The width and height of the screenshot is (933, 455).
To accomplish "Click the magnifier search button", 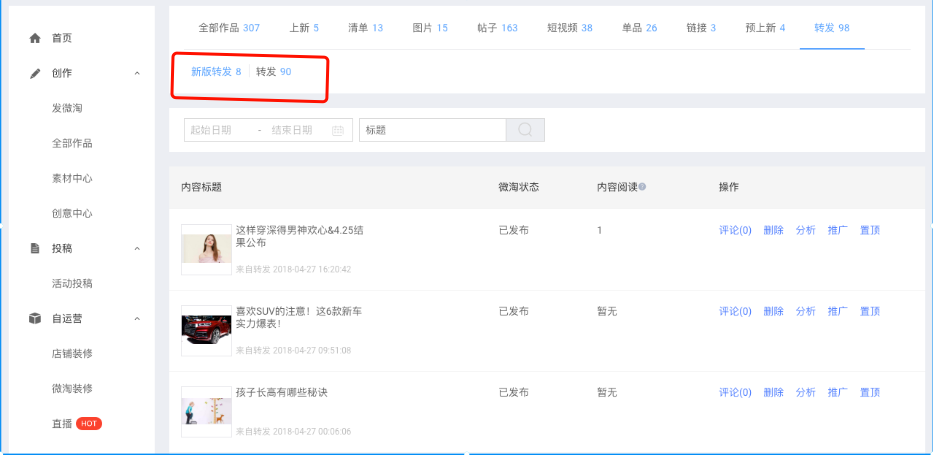I will click(x=525, y=130).
